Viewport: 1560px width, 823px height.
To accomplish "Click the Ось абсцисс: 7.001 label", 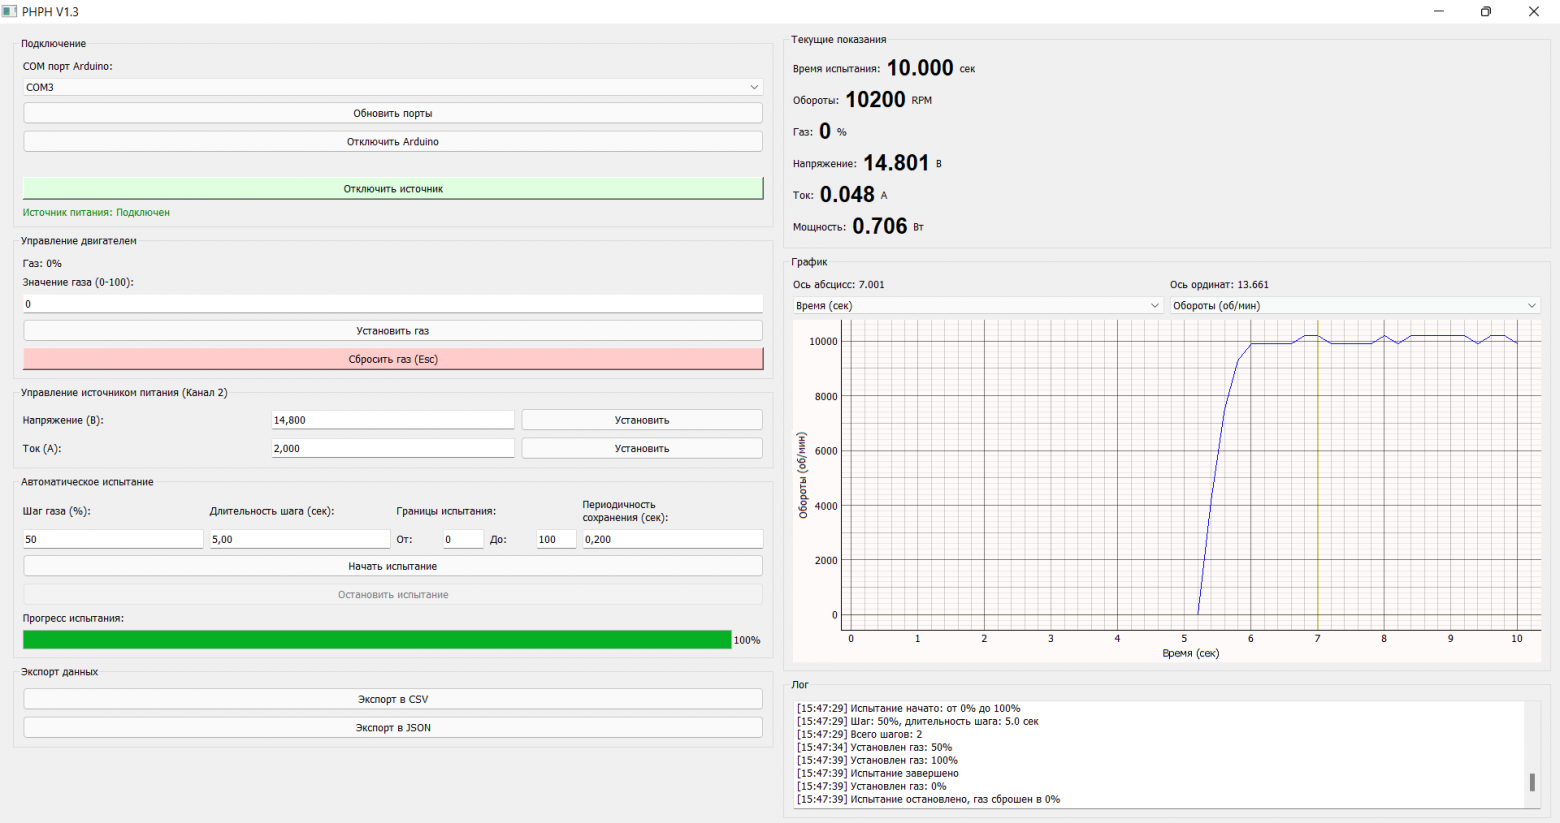I will coord(839,284).
